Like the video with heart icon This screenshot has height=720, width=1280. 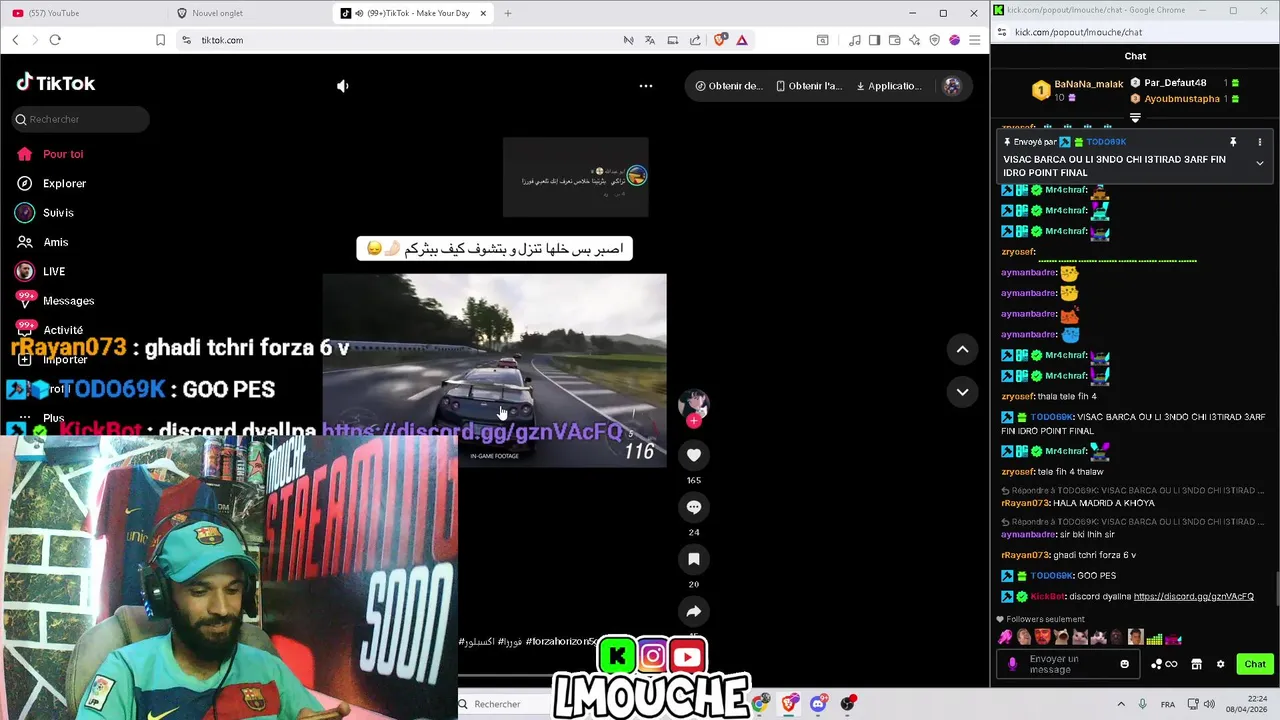[x=694, y=455]
